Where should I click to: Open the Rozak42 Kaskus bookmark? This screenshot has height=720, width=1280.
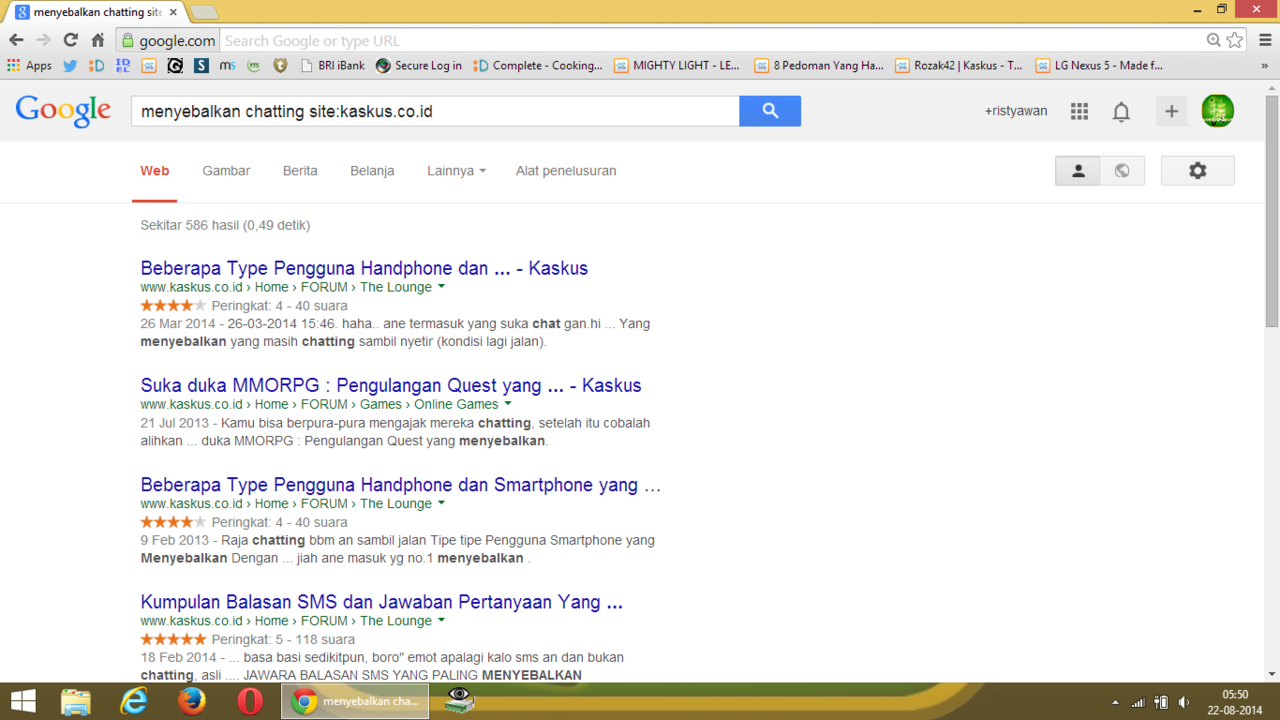click(x=959, y=65)
